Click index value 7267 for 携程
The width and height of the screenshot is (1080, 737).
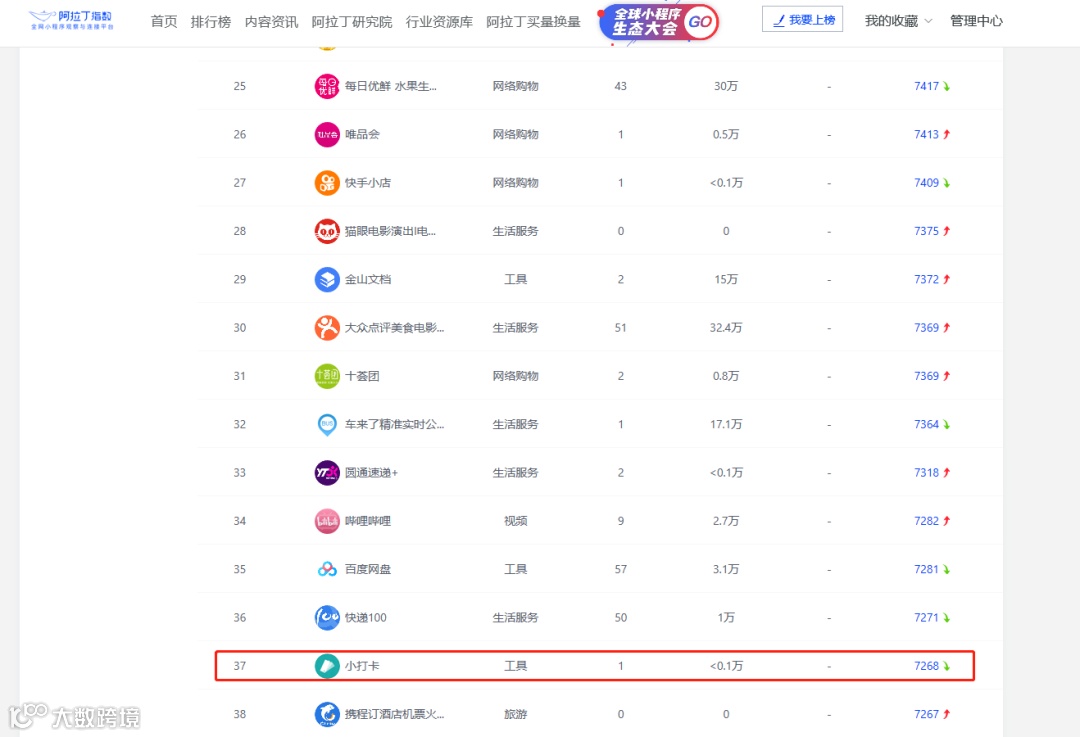pyautogui.click(x=926, y=714)
